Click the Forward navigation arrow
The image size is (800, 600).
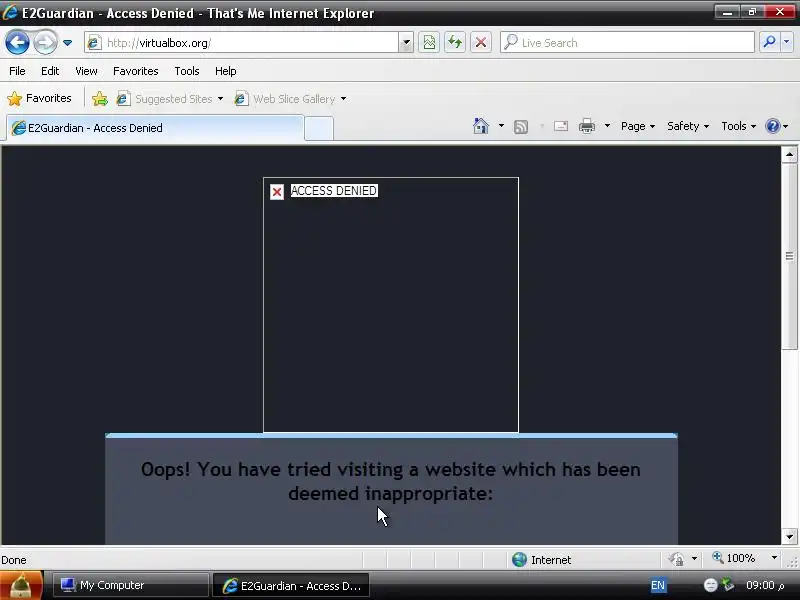[45, 42]
